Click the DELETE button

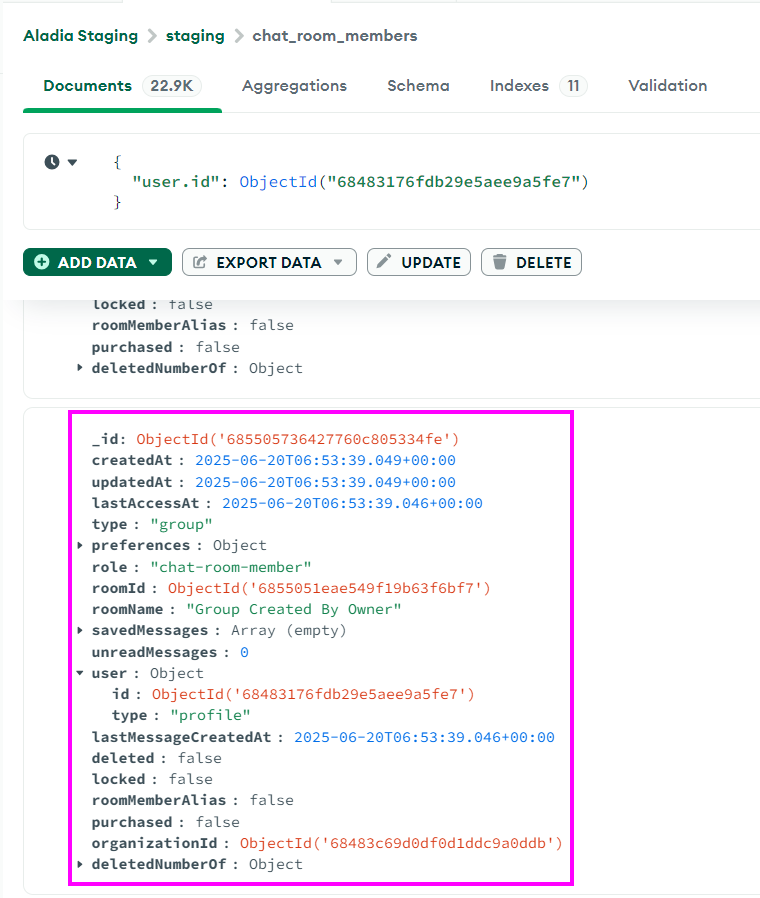pos(531,262)
